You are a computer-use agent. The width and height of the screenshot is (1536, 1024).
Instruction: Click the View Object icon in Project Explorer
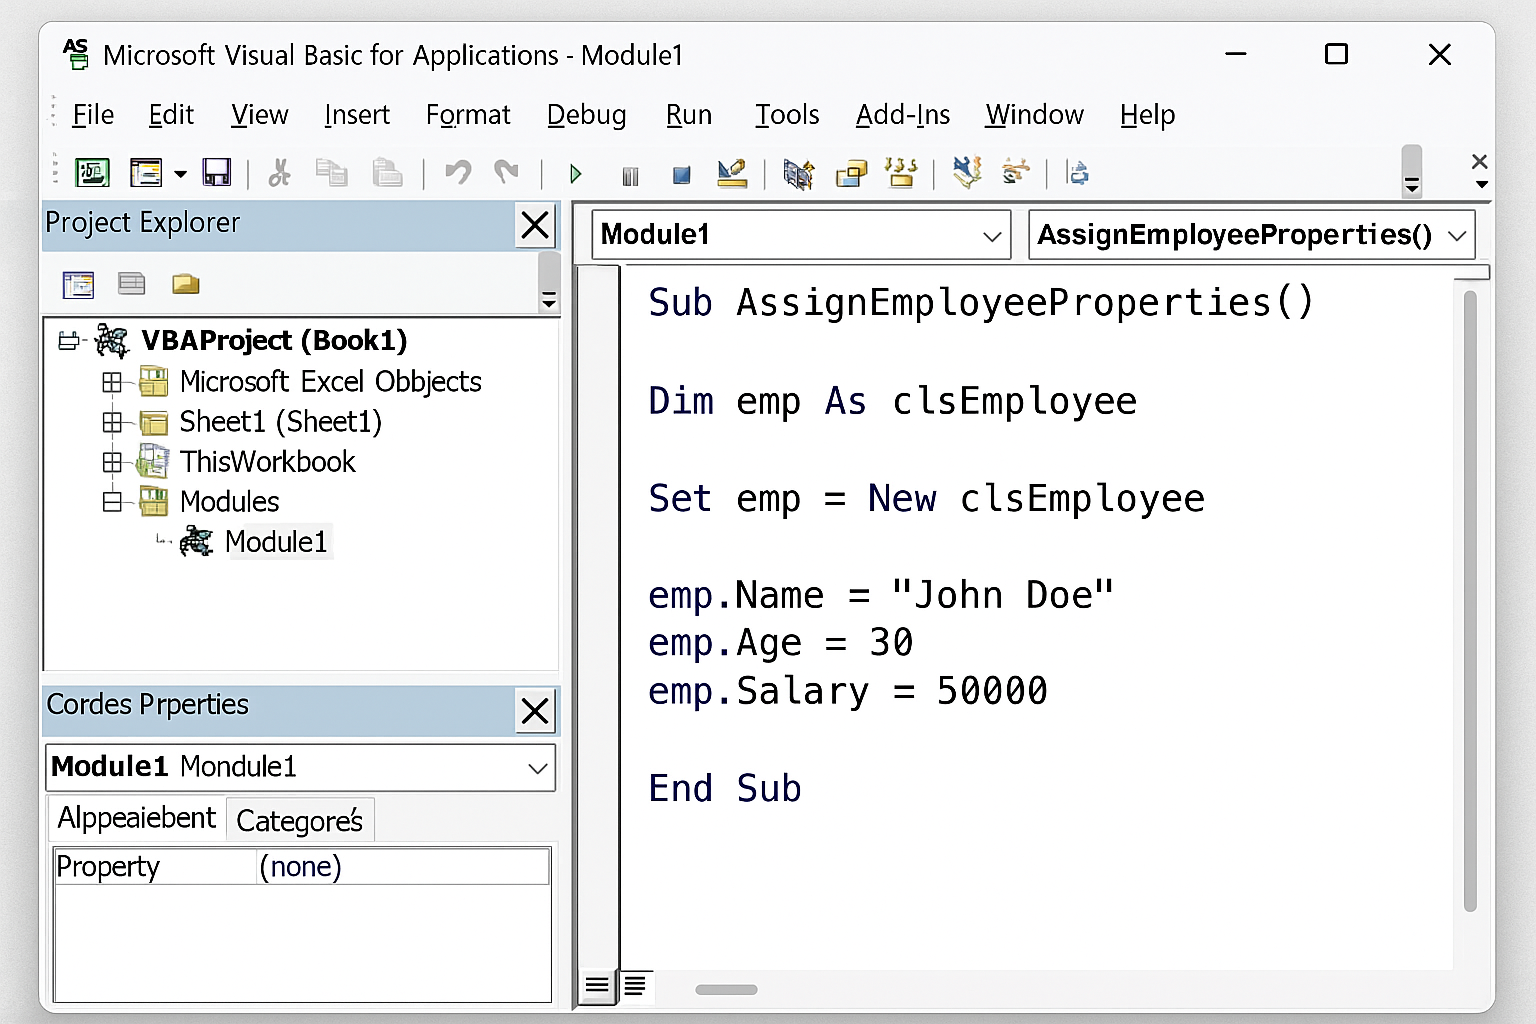tap(132, 284)
